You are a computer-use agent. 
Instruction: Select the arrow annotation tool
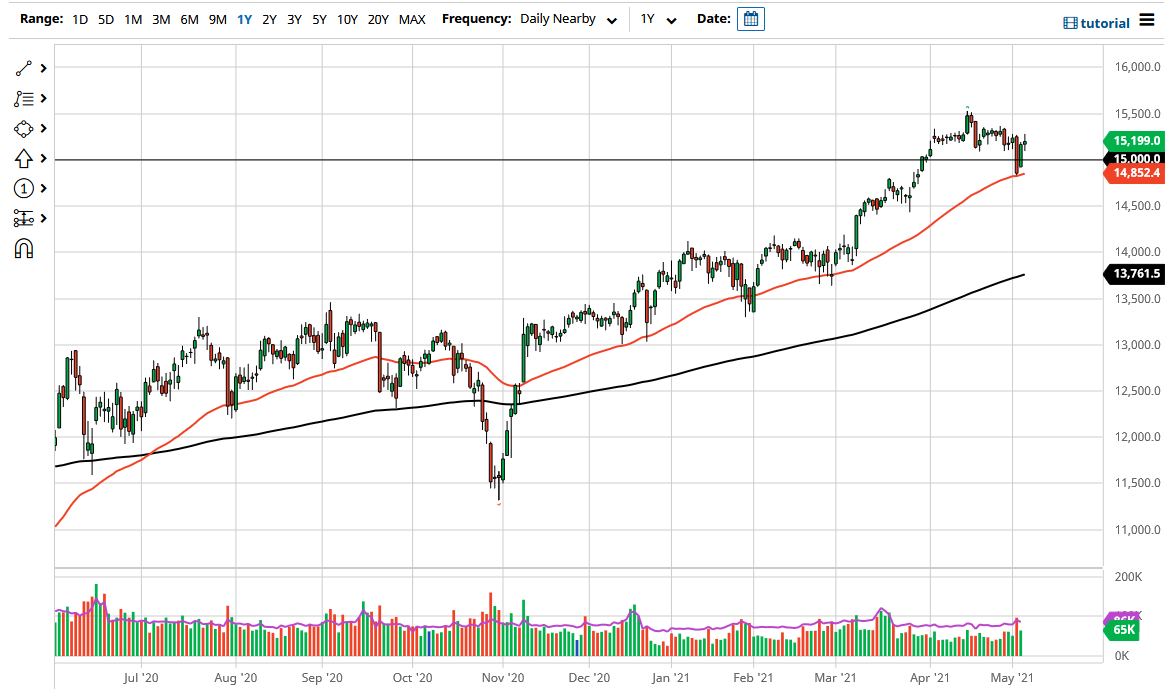[x=25, y=158]
